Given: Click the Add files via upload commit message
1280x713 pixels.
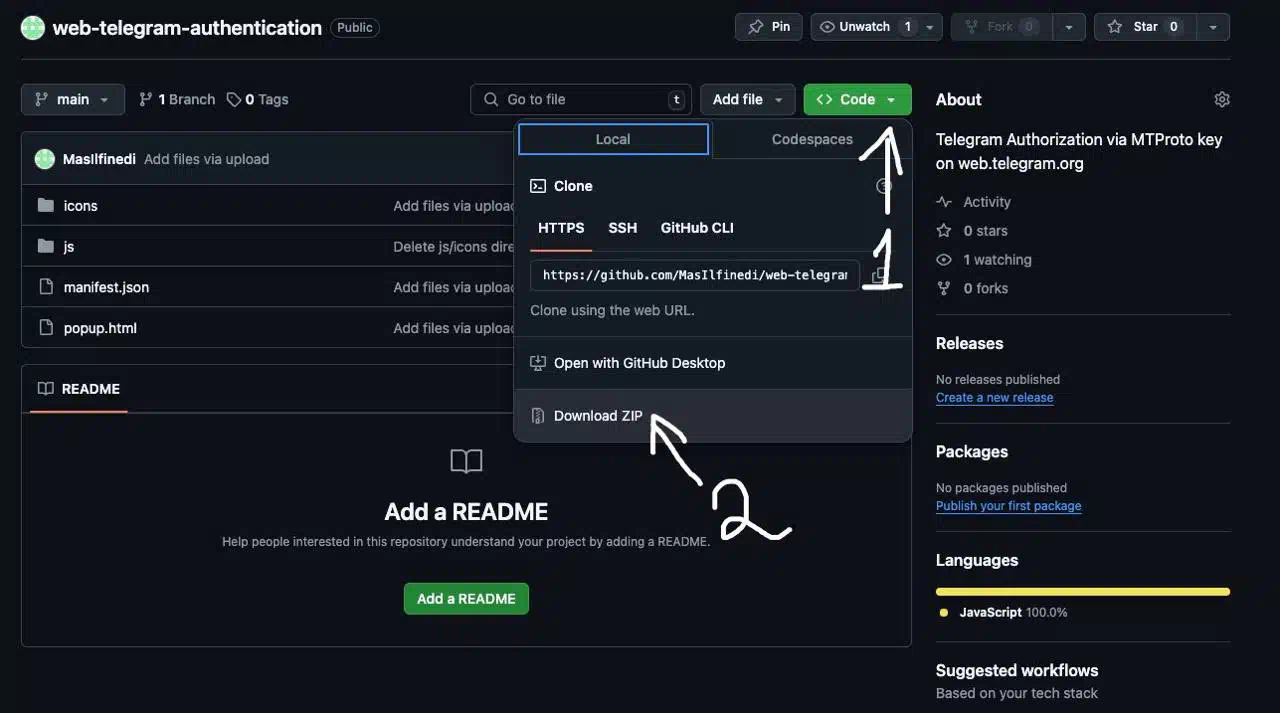Looking at the screenshot, I should coord(206,159).
